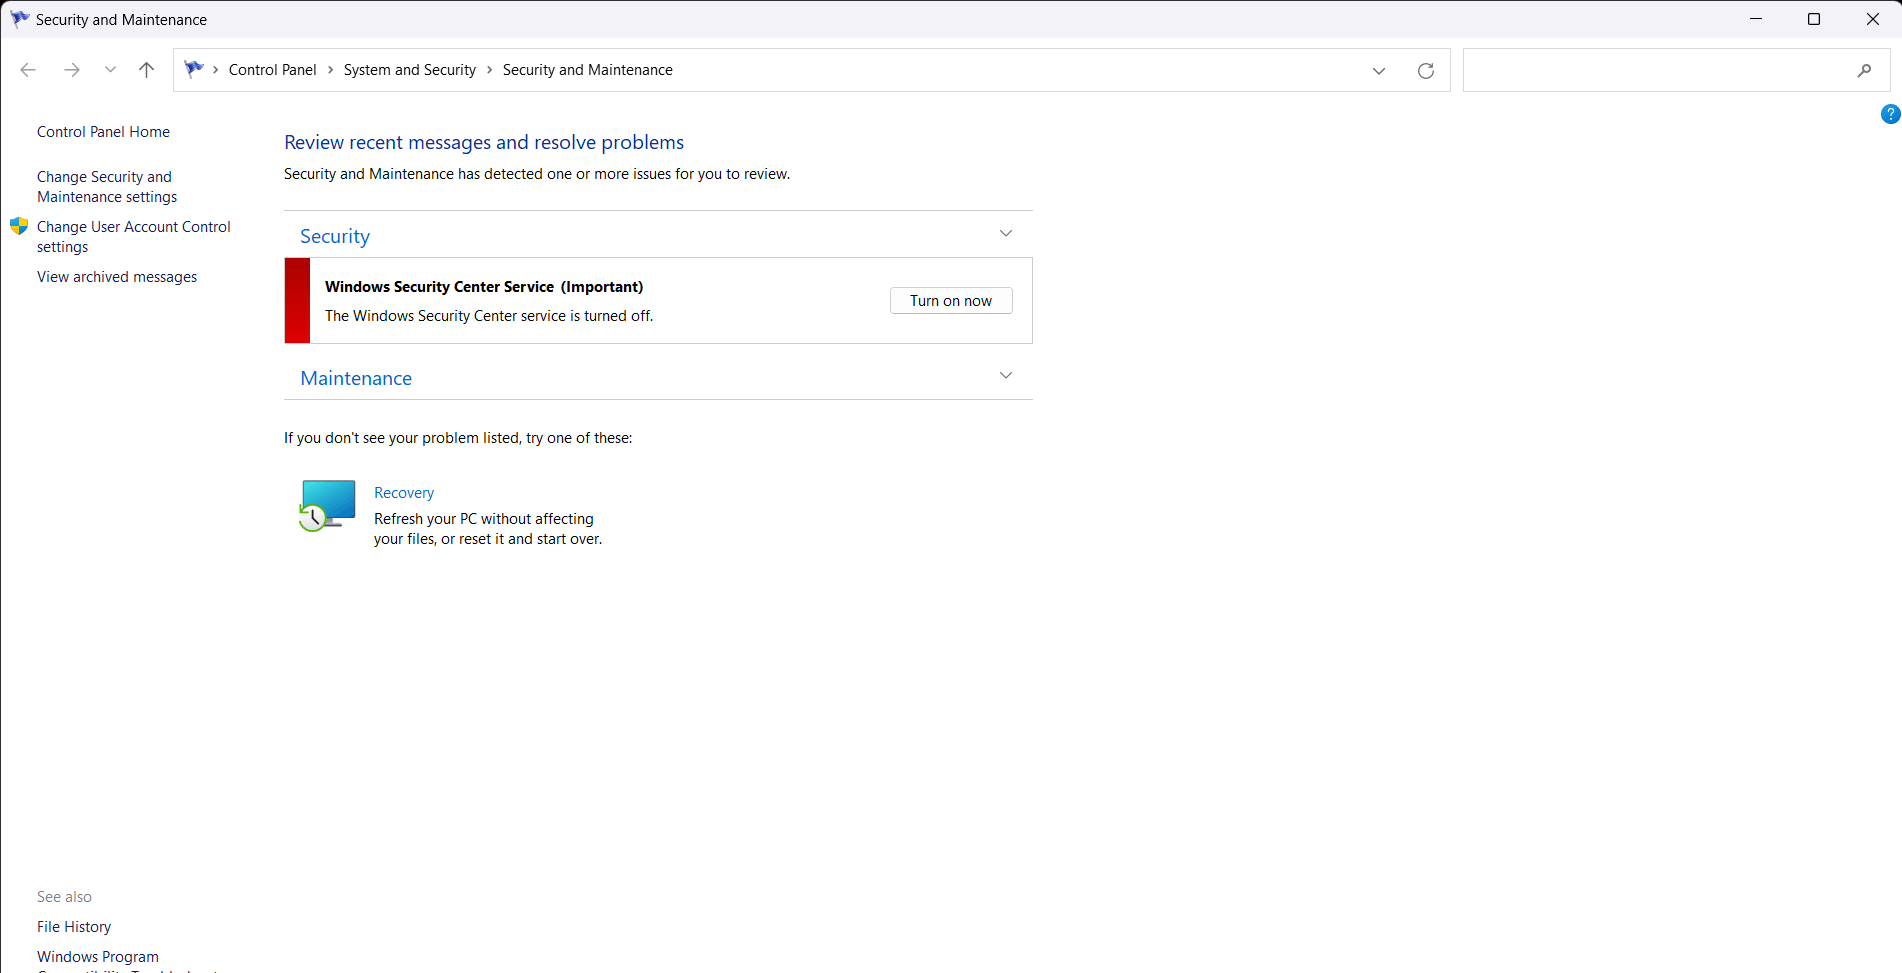
Task: Open the address bar history dropdown
Action: coord(1379,70)
